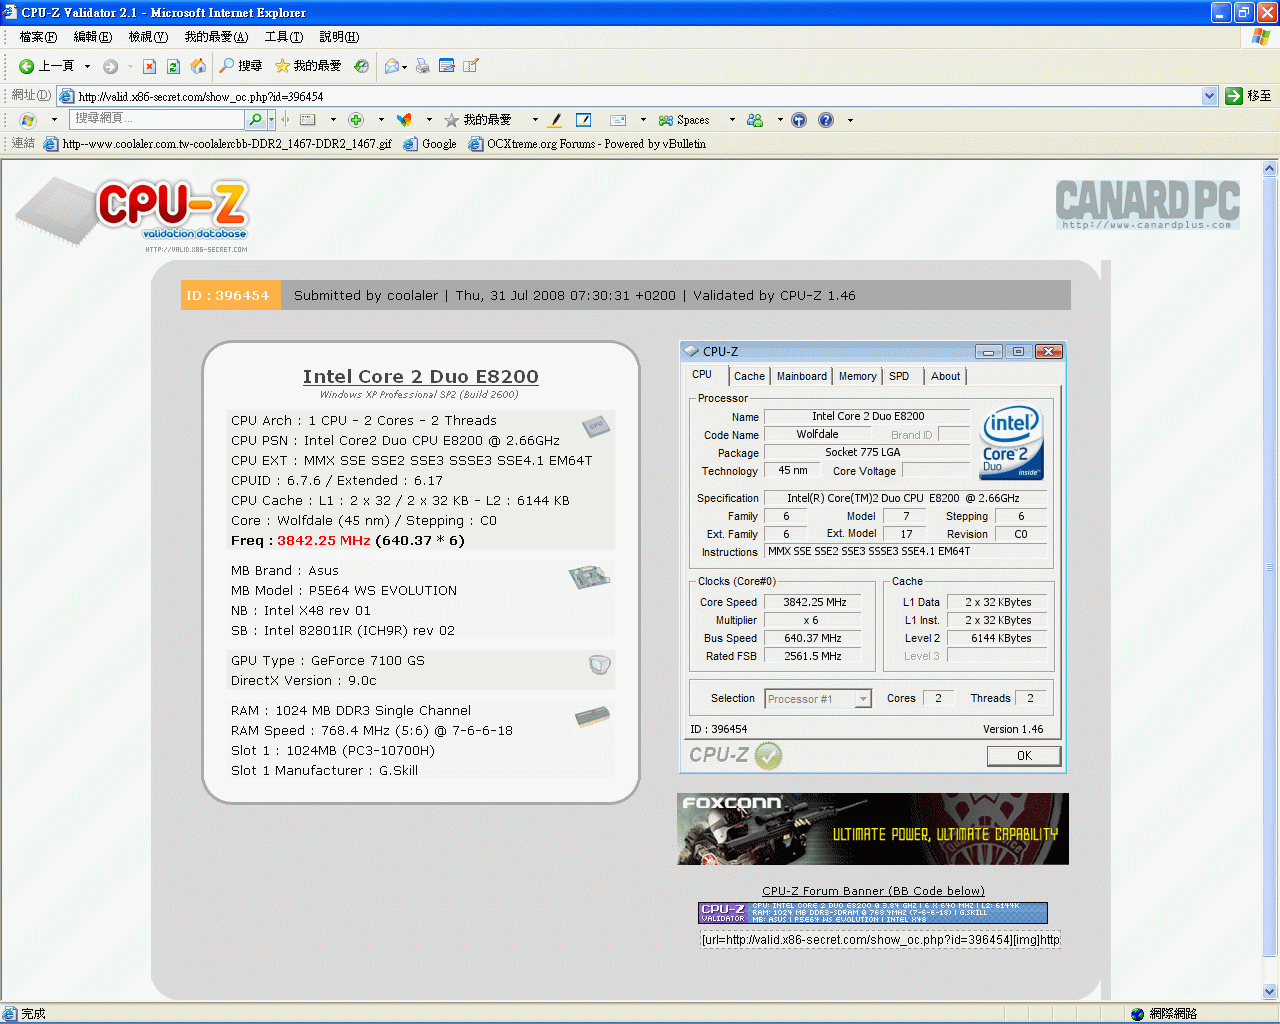
Task: Open the 我的最愛 favorites pane in IE toolbar
Action: [x=308, y=66]
